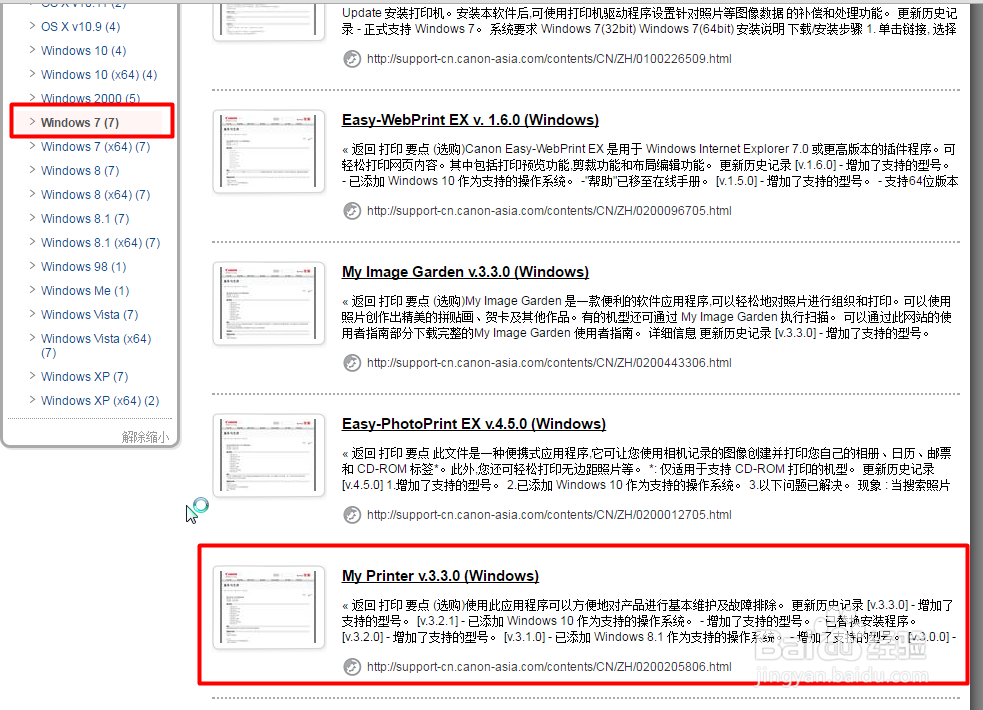The image size is (983, 710).
Task: Filter by Windows 8.1 (x64) (7)
Action: (x=100, y=243)
